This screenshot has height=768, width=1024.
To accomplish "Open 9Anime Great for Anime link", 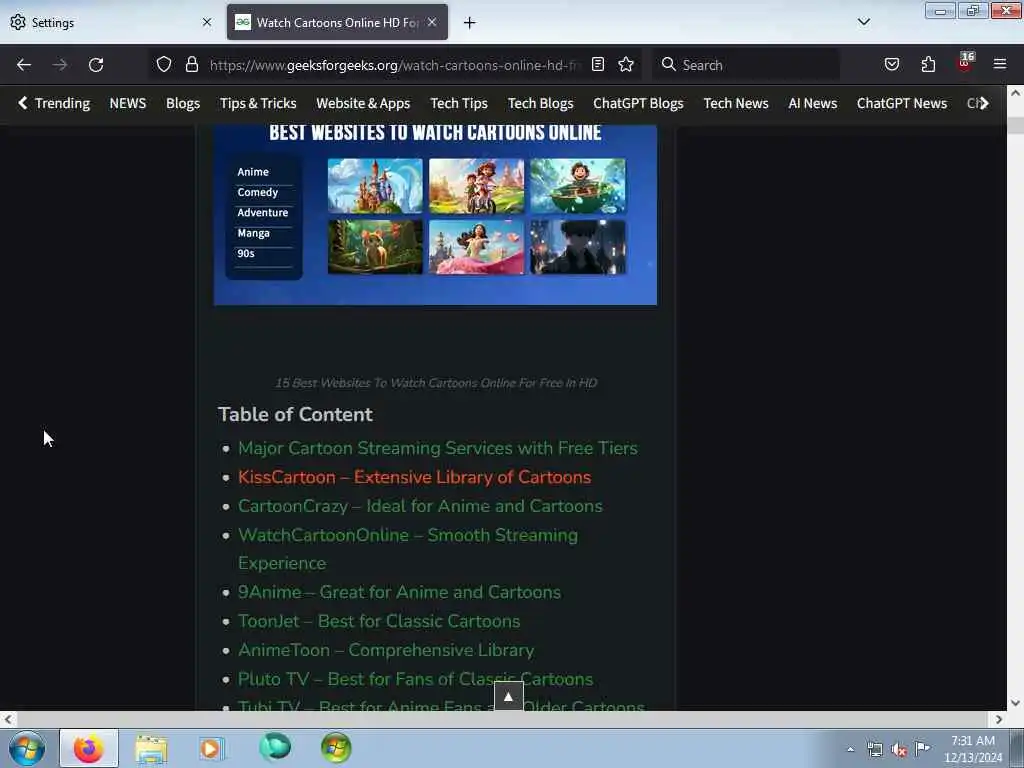I will click(399, 592).
